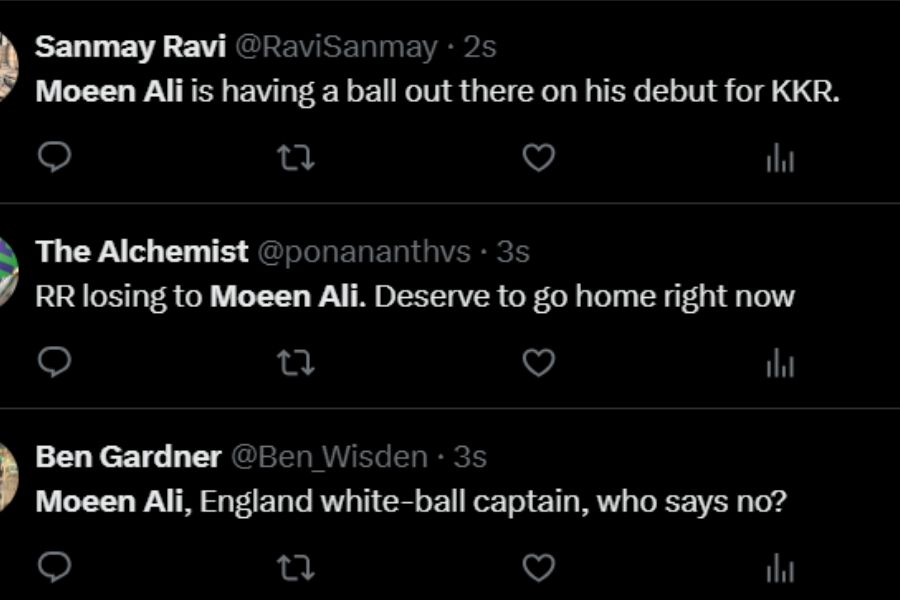Screen dimensions: 900x600
Task: Open the @ponananthvs handle link
Action: 364,252
